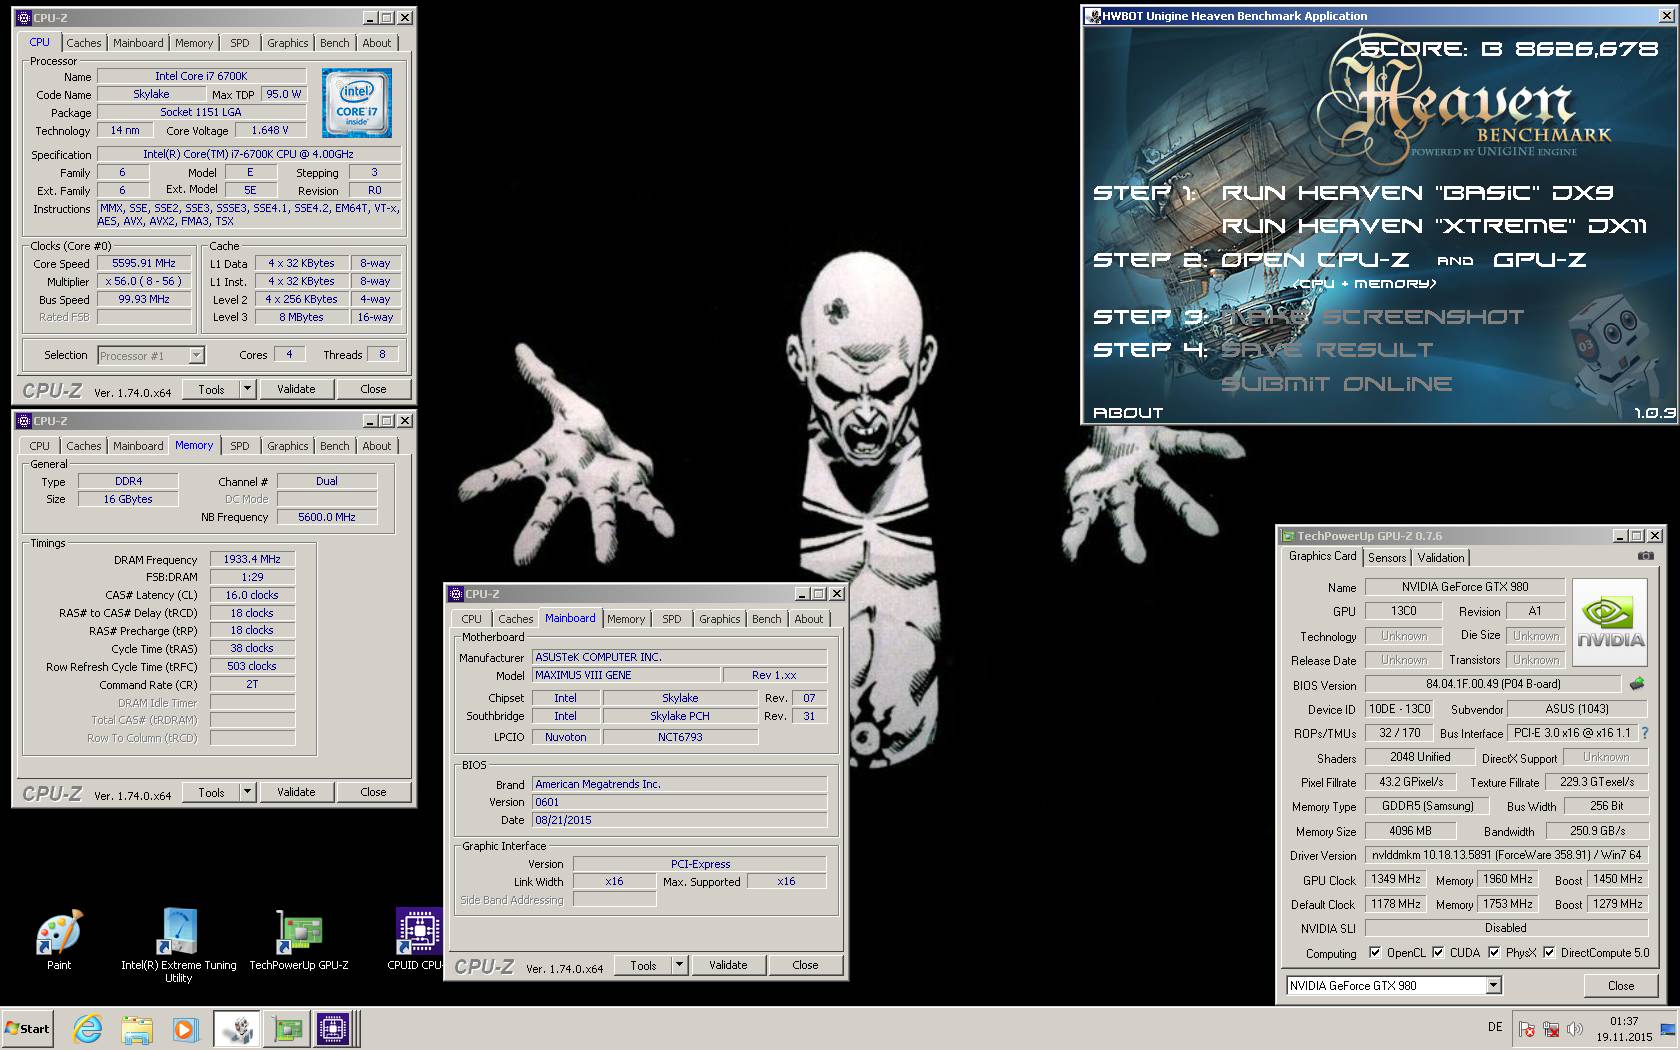Open Start menu
The height and width of the screenshot is (1050, 1680).
click(x=27, y=1028)
